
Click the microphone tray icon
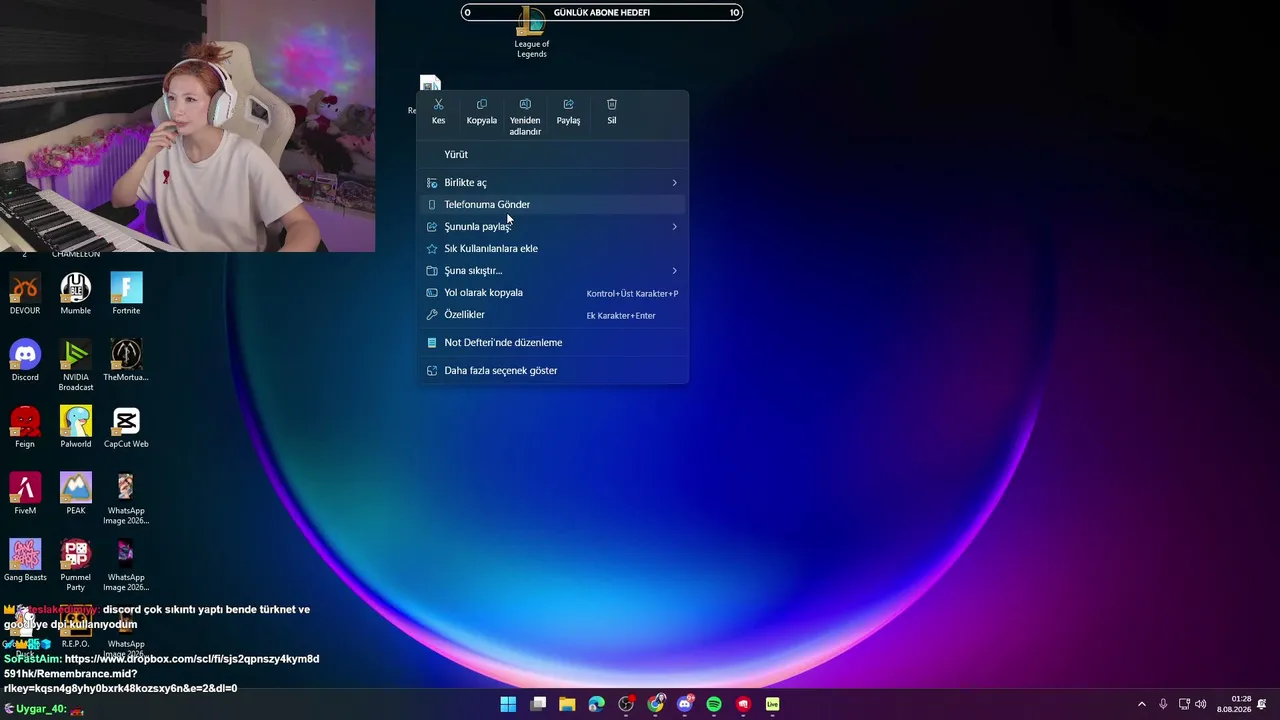(x=1163, y=704)
